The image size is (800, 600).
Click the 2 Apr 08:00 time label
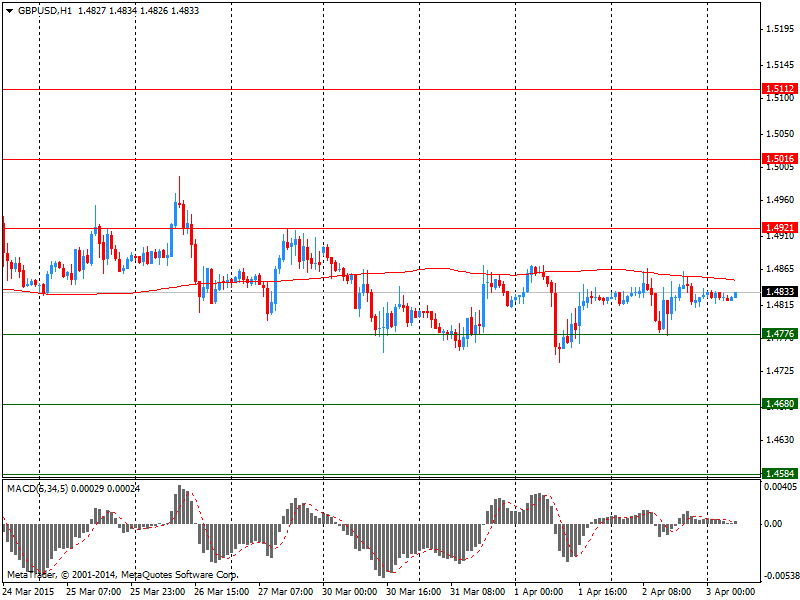(666, 592)
